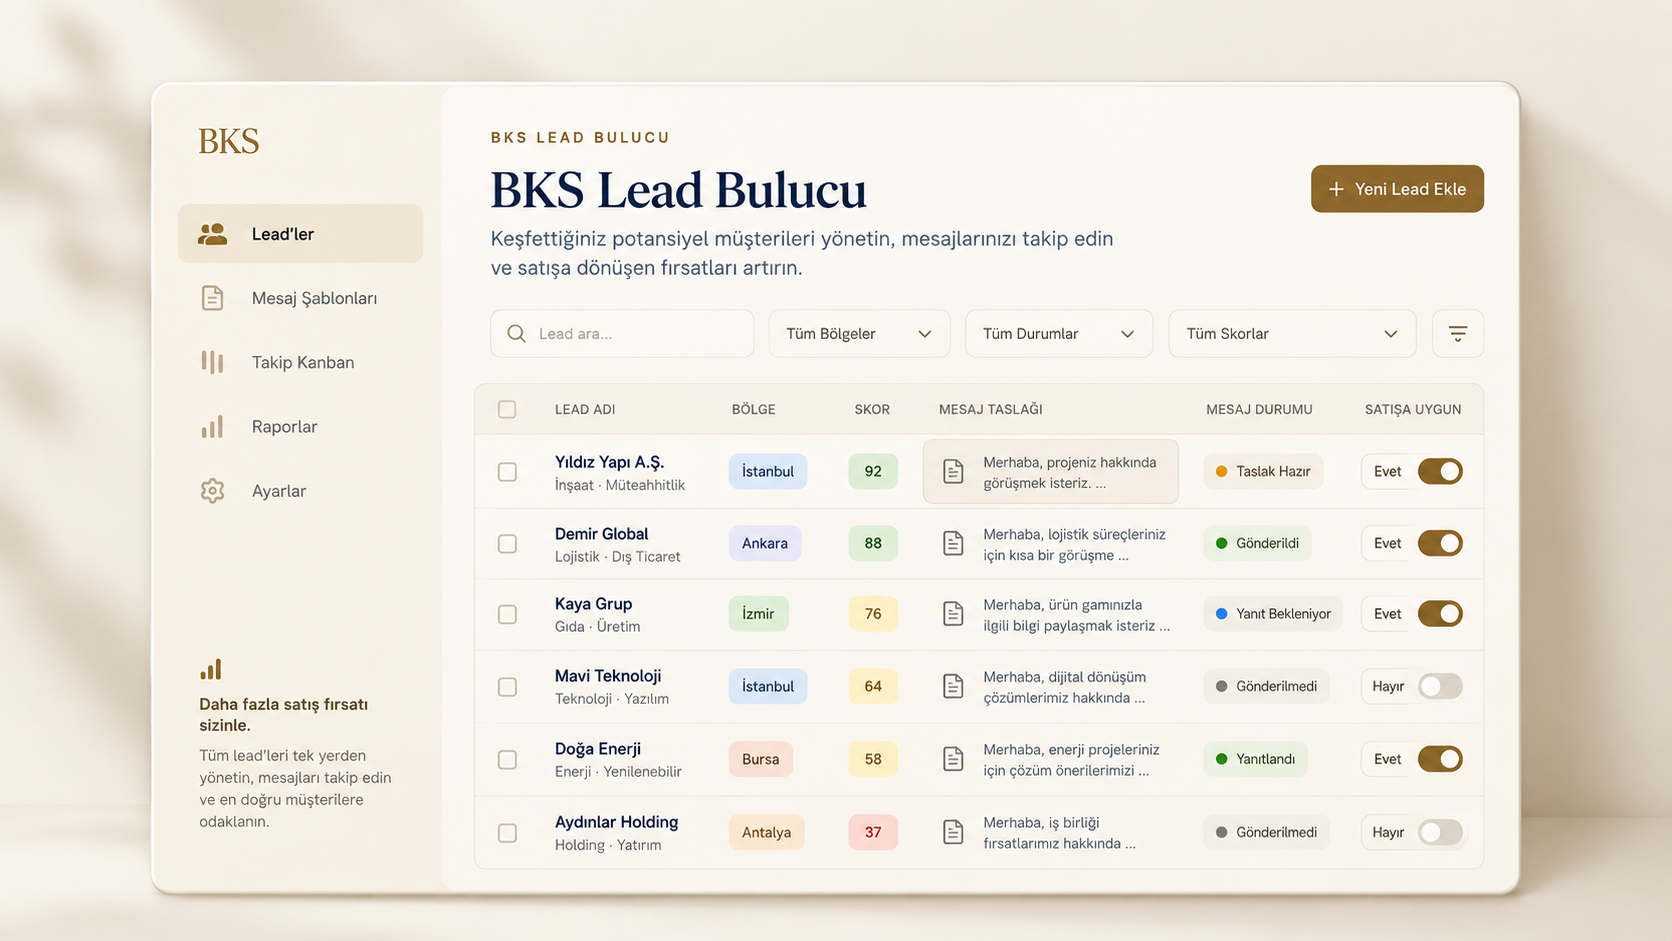The image size is (1672, 941).
Task: Click the BKS logo in sidebar
Action: (229, 141)
